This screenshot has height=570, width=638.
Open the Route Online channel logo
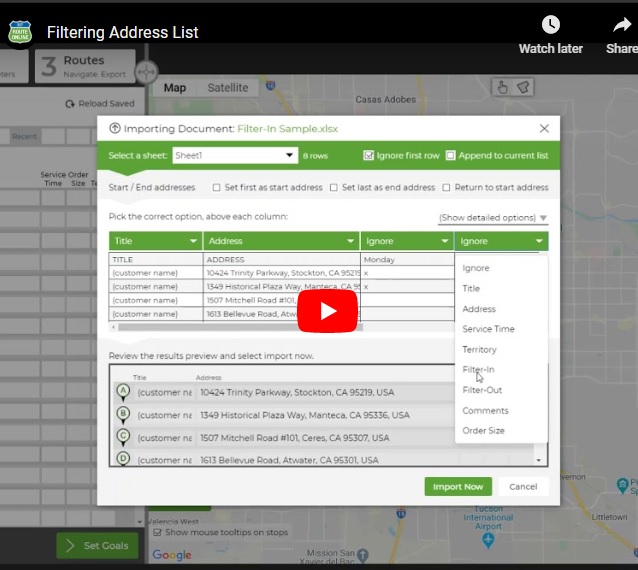tap(20, 32)
